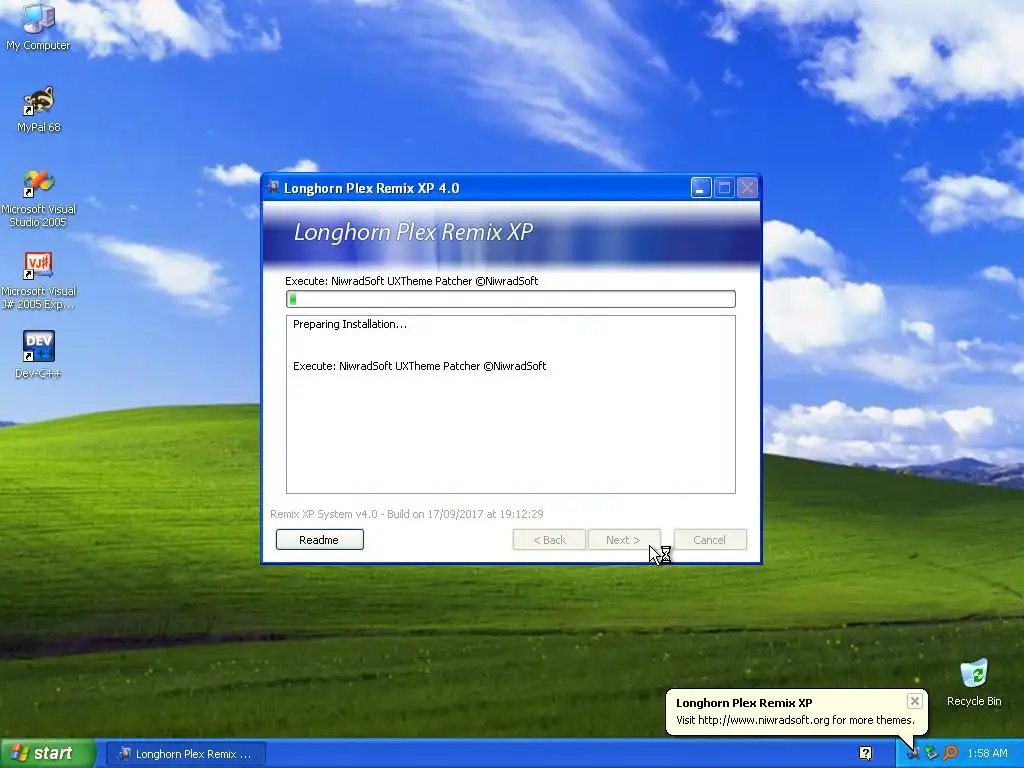Click the 'Preparing Installation...' log line

point(349,324)
